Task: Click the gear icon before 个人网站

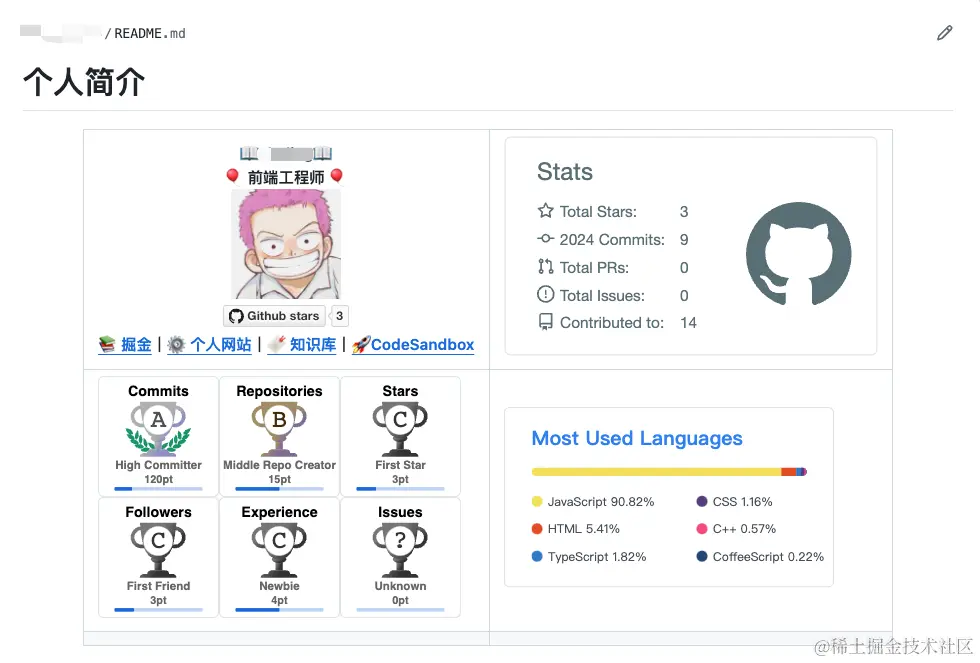Action: [177, 345]
